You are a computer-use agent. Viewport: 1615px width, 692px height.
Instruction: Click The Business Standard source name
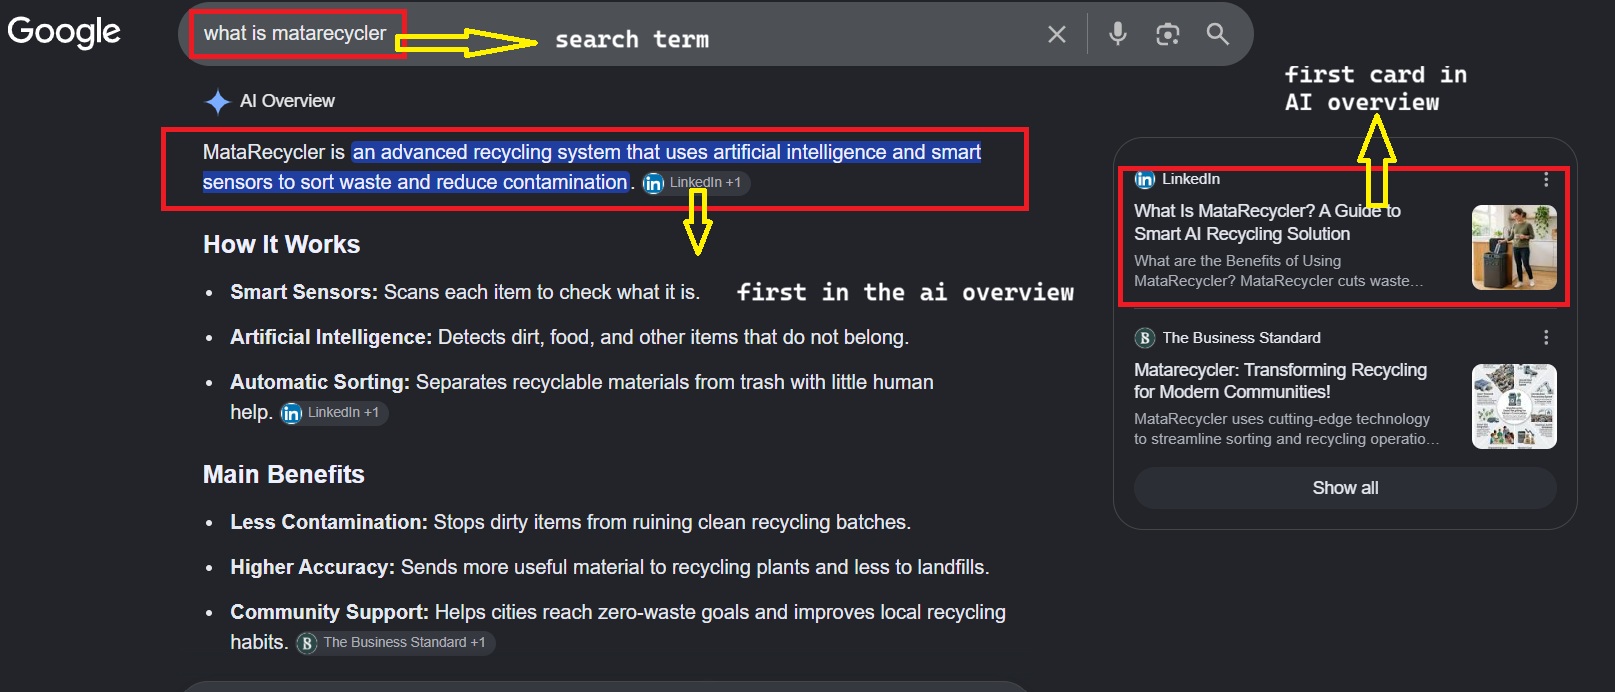[x=1241, y=338]
